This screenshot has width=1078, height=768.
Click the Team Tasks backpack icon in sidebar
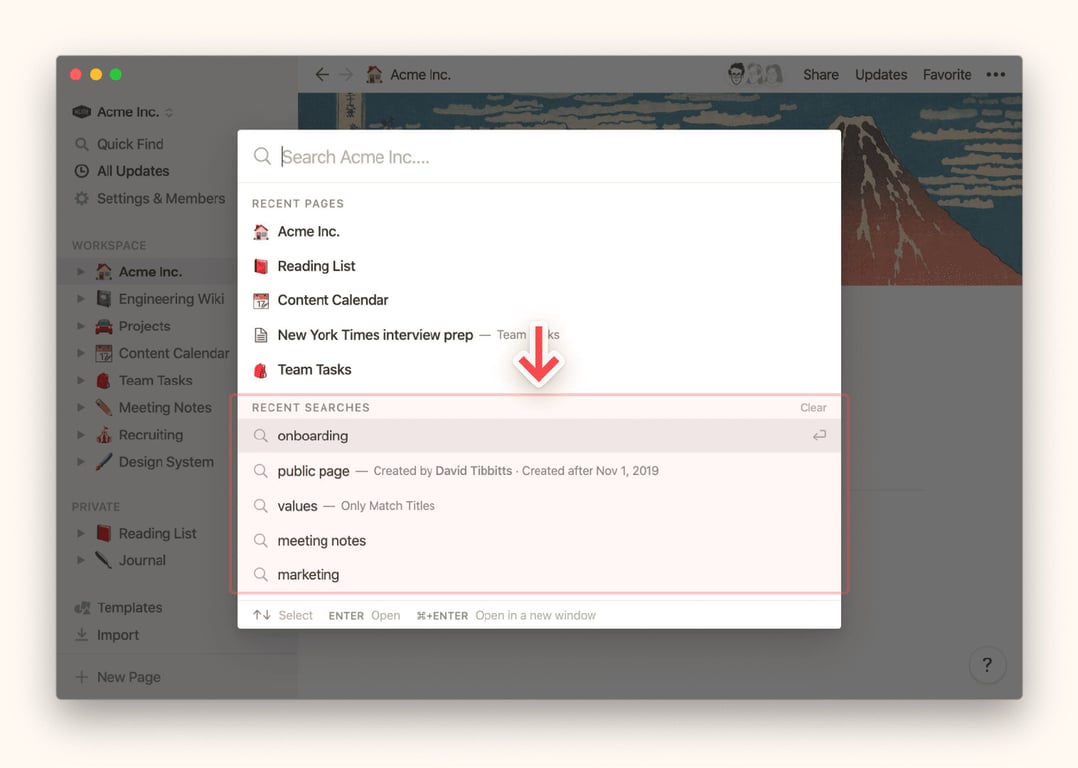(104, 380)
